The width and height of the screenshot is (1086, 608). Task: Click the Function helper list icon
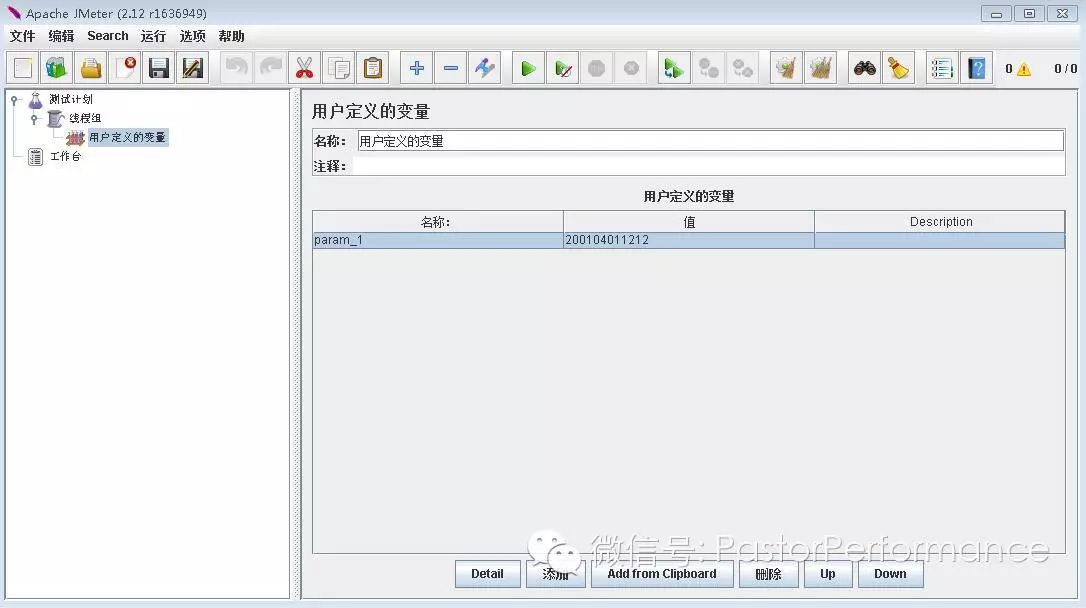click(942, 68)
